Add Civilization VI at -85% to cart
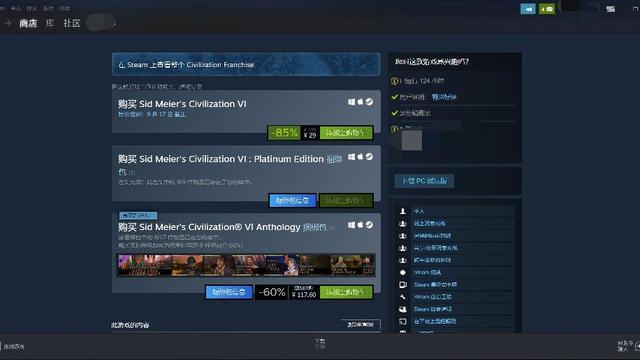This screenshot has width=640, height=360. coord(346,133)
